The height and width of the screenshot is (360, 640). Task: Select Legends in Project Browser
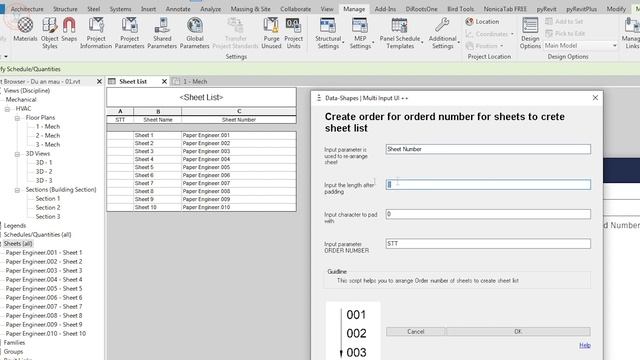click(15, 226)
